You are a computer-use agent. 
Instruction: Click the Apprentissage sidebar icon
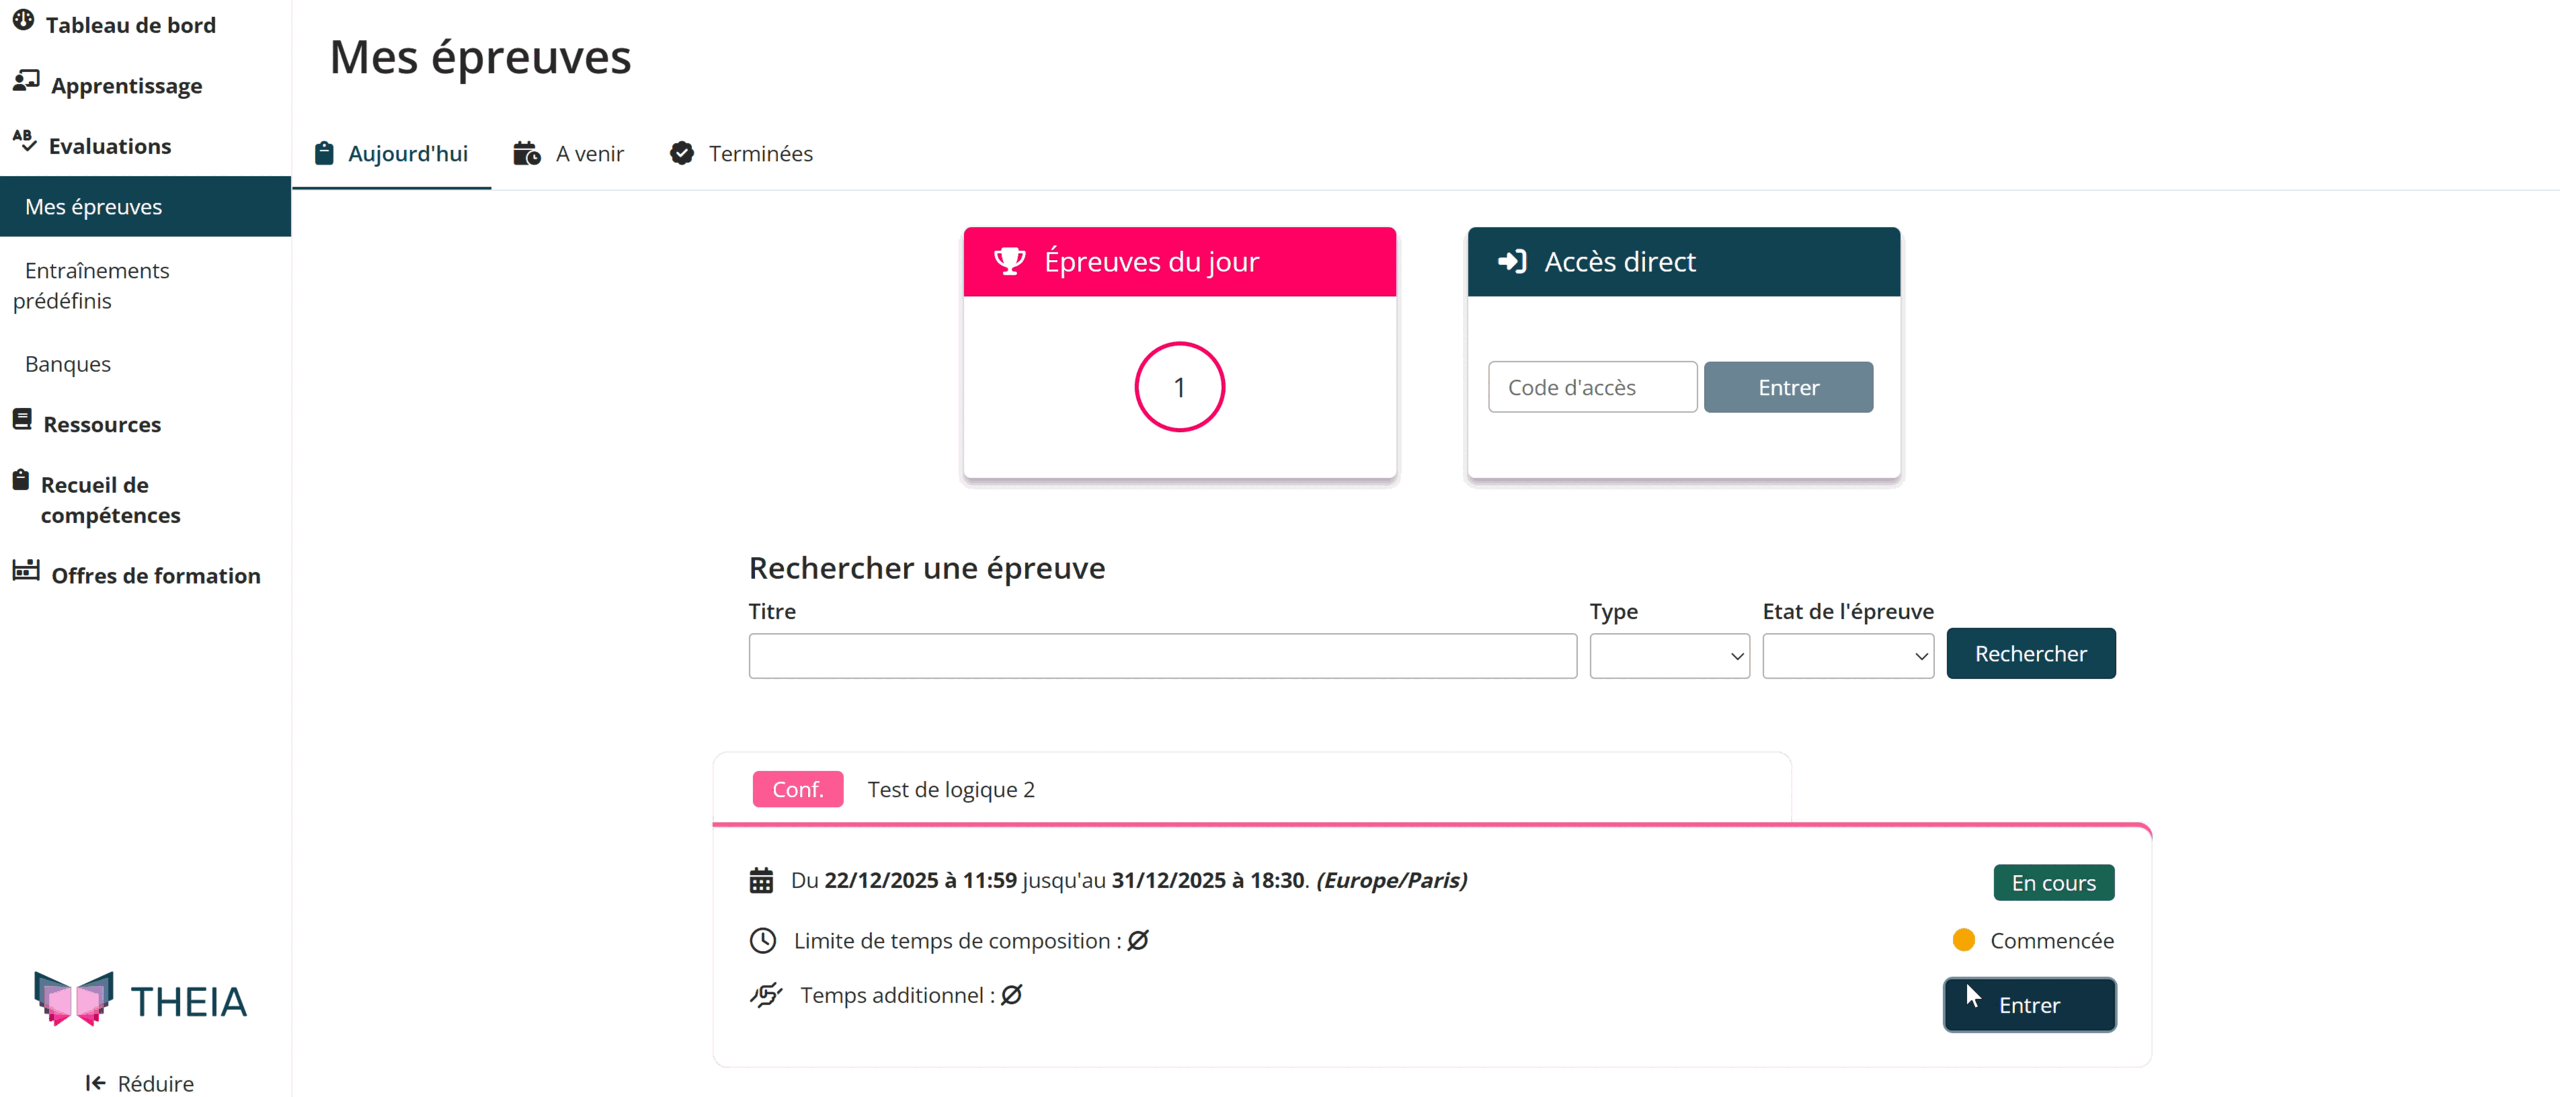pos(26,81)
